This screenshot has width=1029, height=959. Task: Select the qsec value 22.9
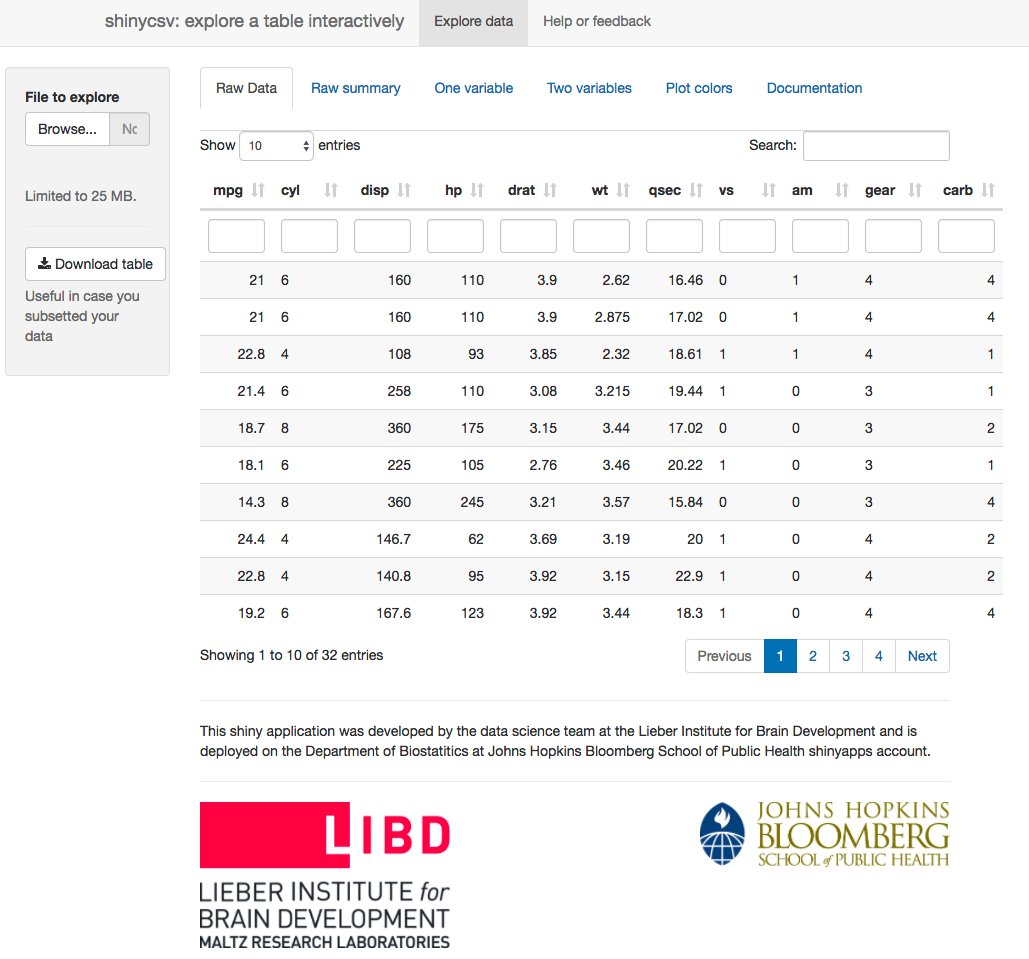[689, 576]
